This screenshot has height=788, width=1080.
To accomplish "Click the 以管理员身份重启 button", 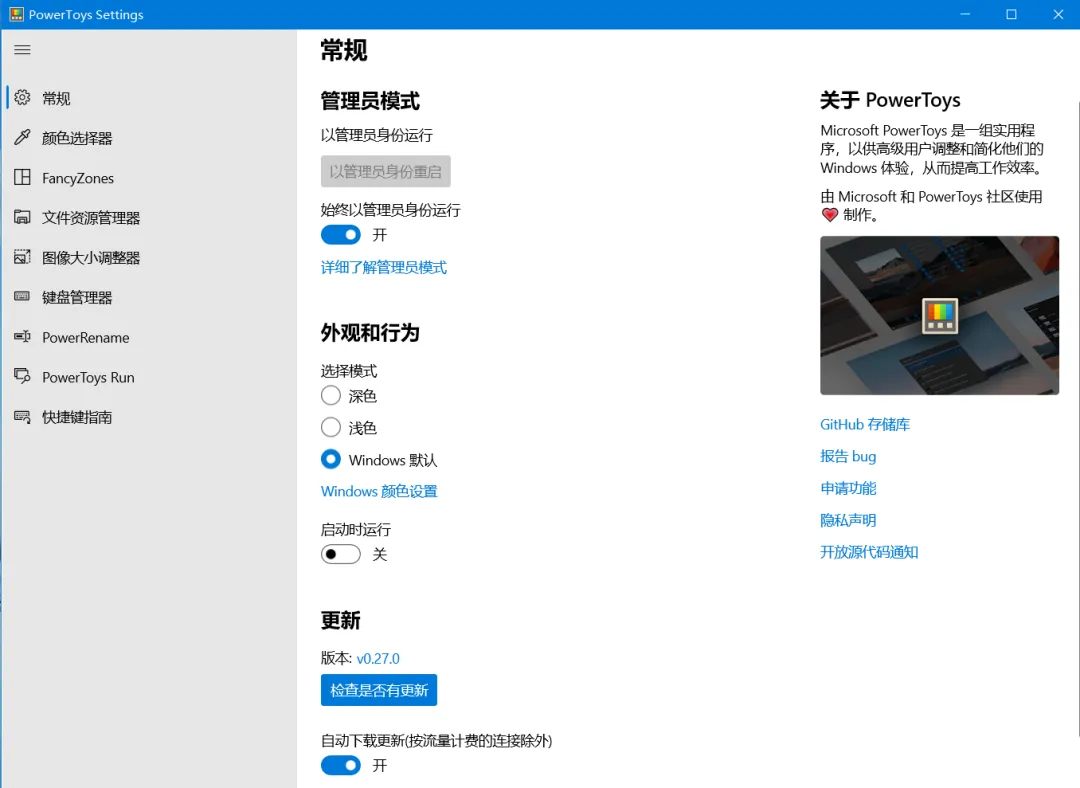I will pos(386,172).
